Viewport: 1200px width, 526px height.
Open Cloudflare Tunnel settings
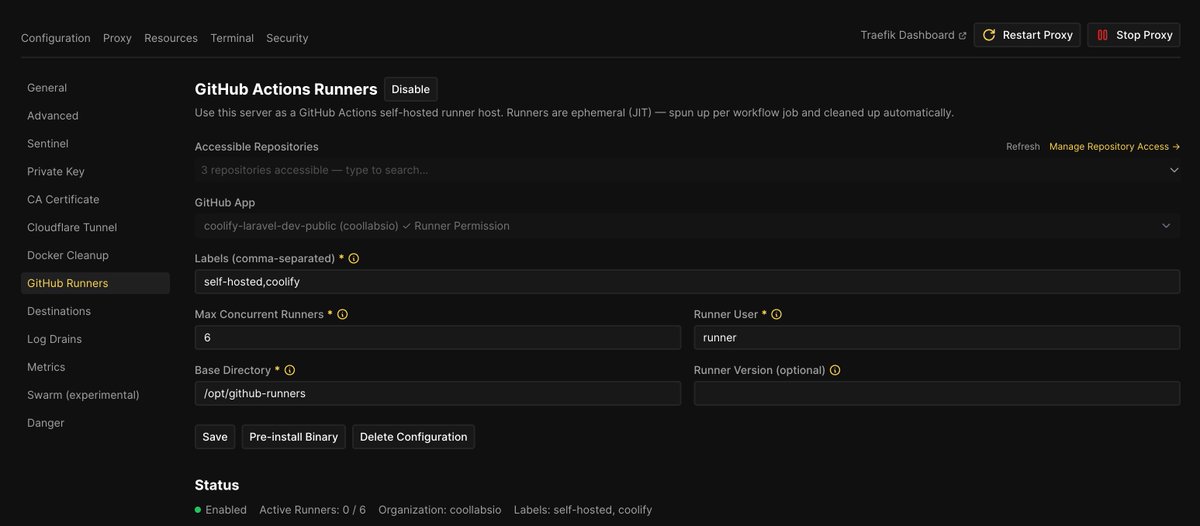(x=95, y=228)
